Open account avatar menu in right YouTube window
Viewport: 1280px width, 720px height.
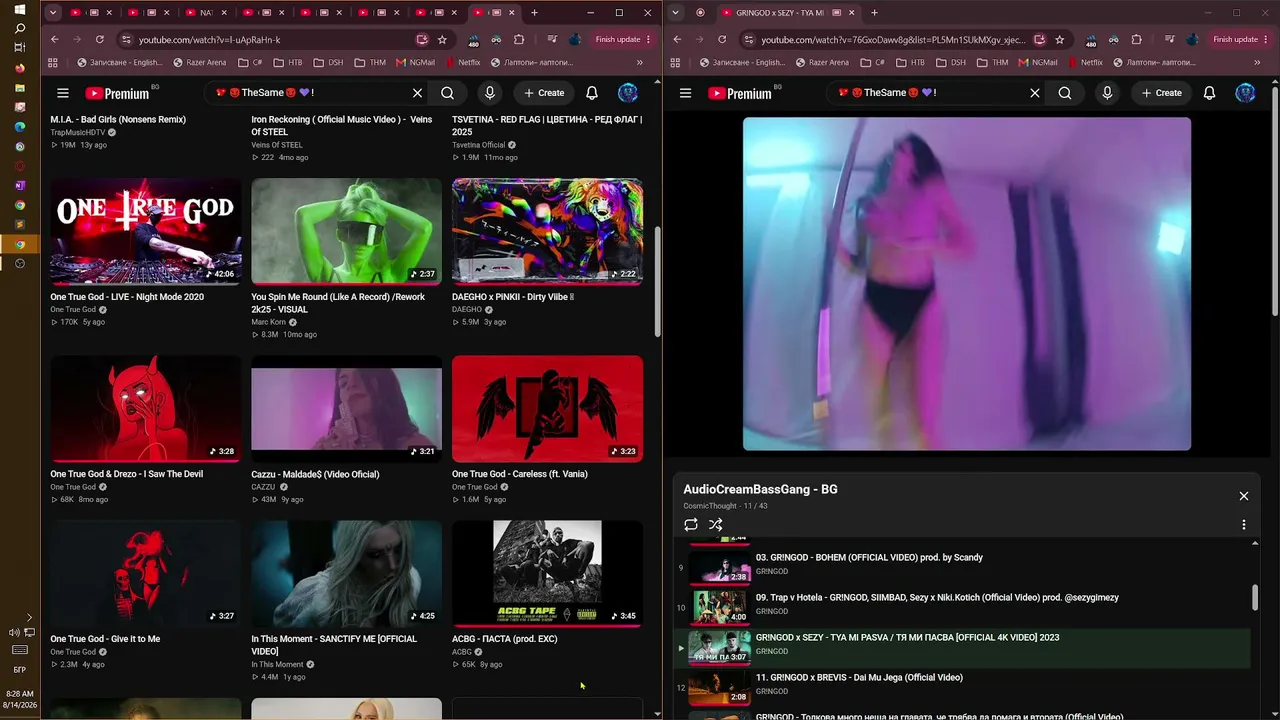tap(1245, 93)
